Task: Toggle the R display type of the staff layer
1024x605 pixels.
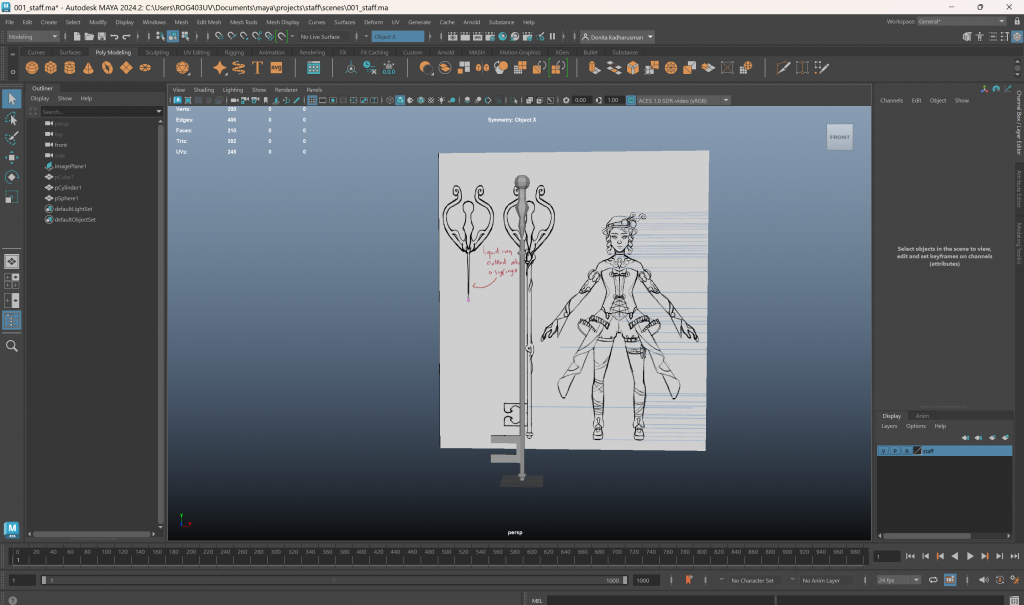Action: pos(907,451)
